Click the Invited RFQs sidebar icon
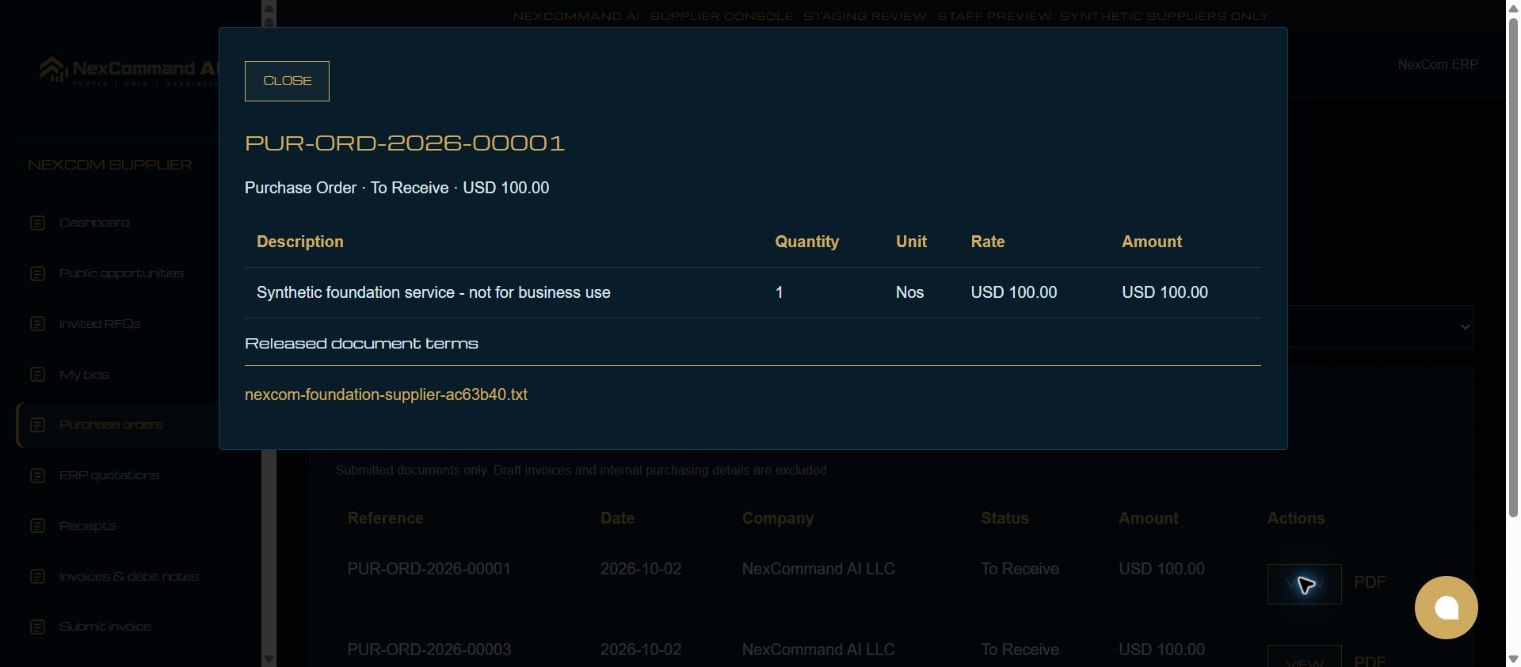The height and width of the screenshot is (667, 1521). (38, 324)
